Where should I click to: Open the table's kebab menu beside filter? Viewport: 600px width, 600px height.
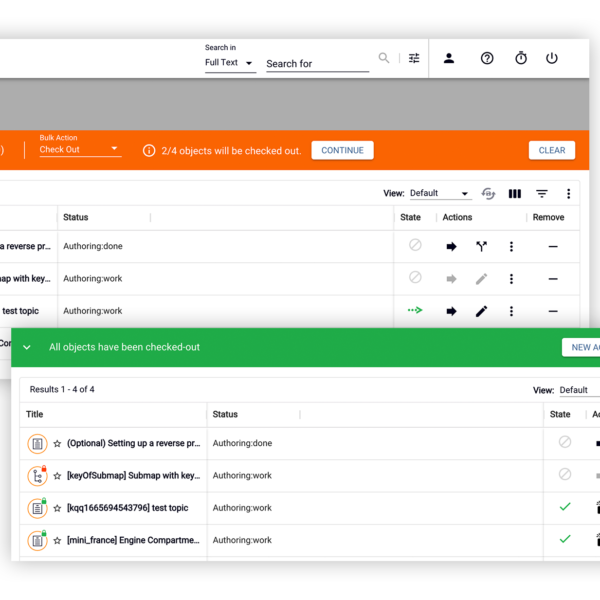point(569,194)
